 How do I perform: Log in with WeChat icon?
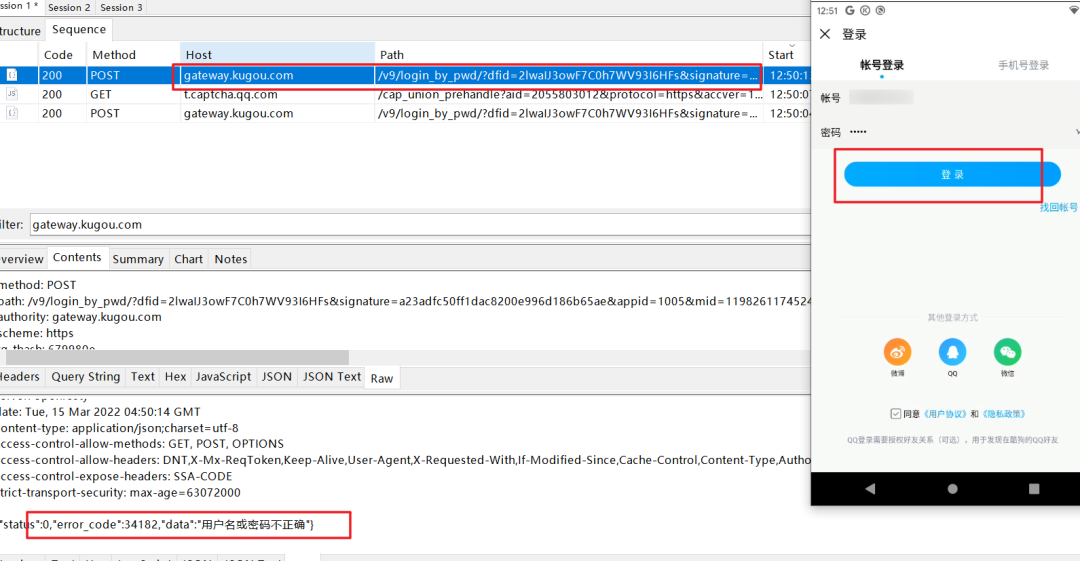coord(1008,352)
